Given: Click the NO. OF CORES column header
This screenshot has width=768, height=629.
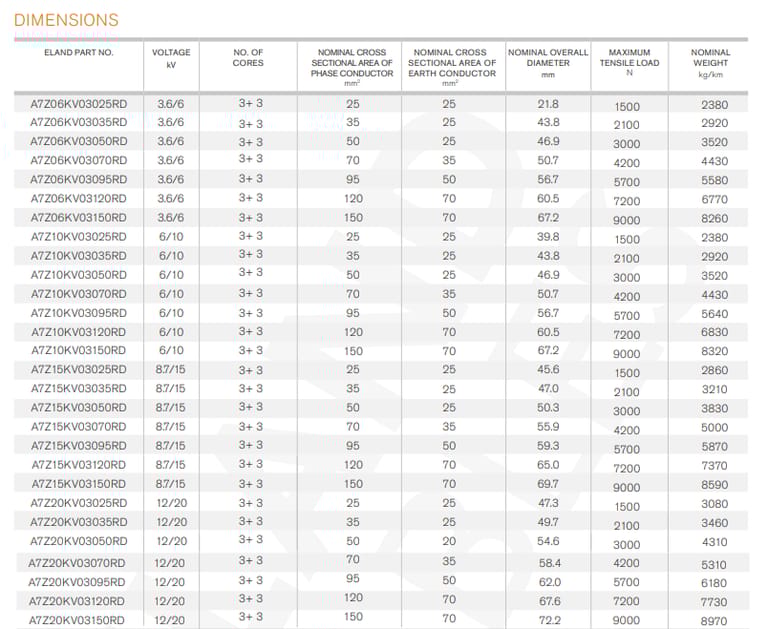Looking at the screenshot, I should click(248, 58).
